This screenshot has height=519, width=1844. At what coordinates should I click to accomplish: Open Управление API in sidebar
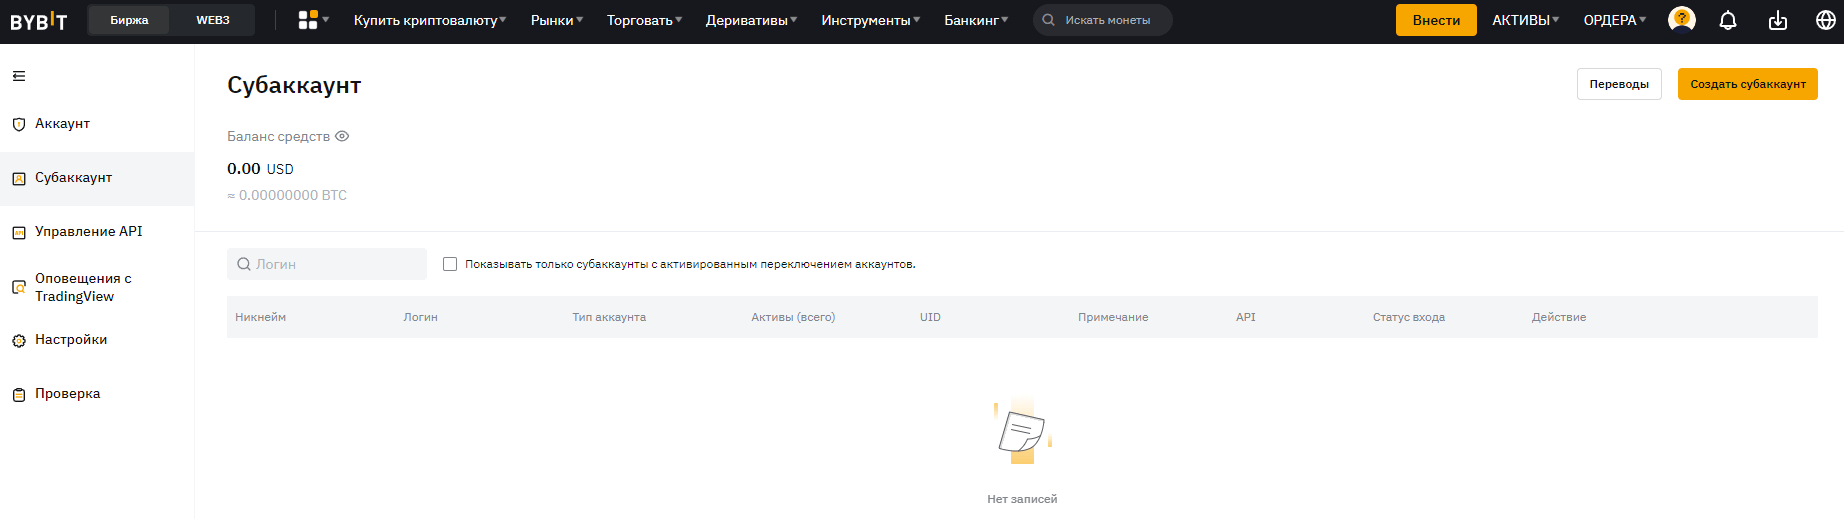coord(88,232)
